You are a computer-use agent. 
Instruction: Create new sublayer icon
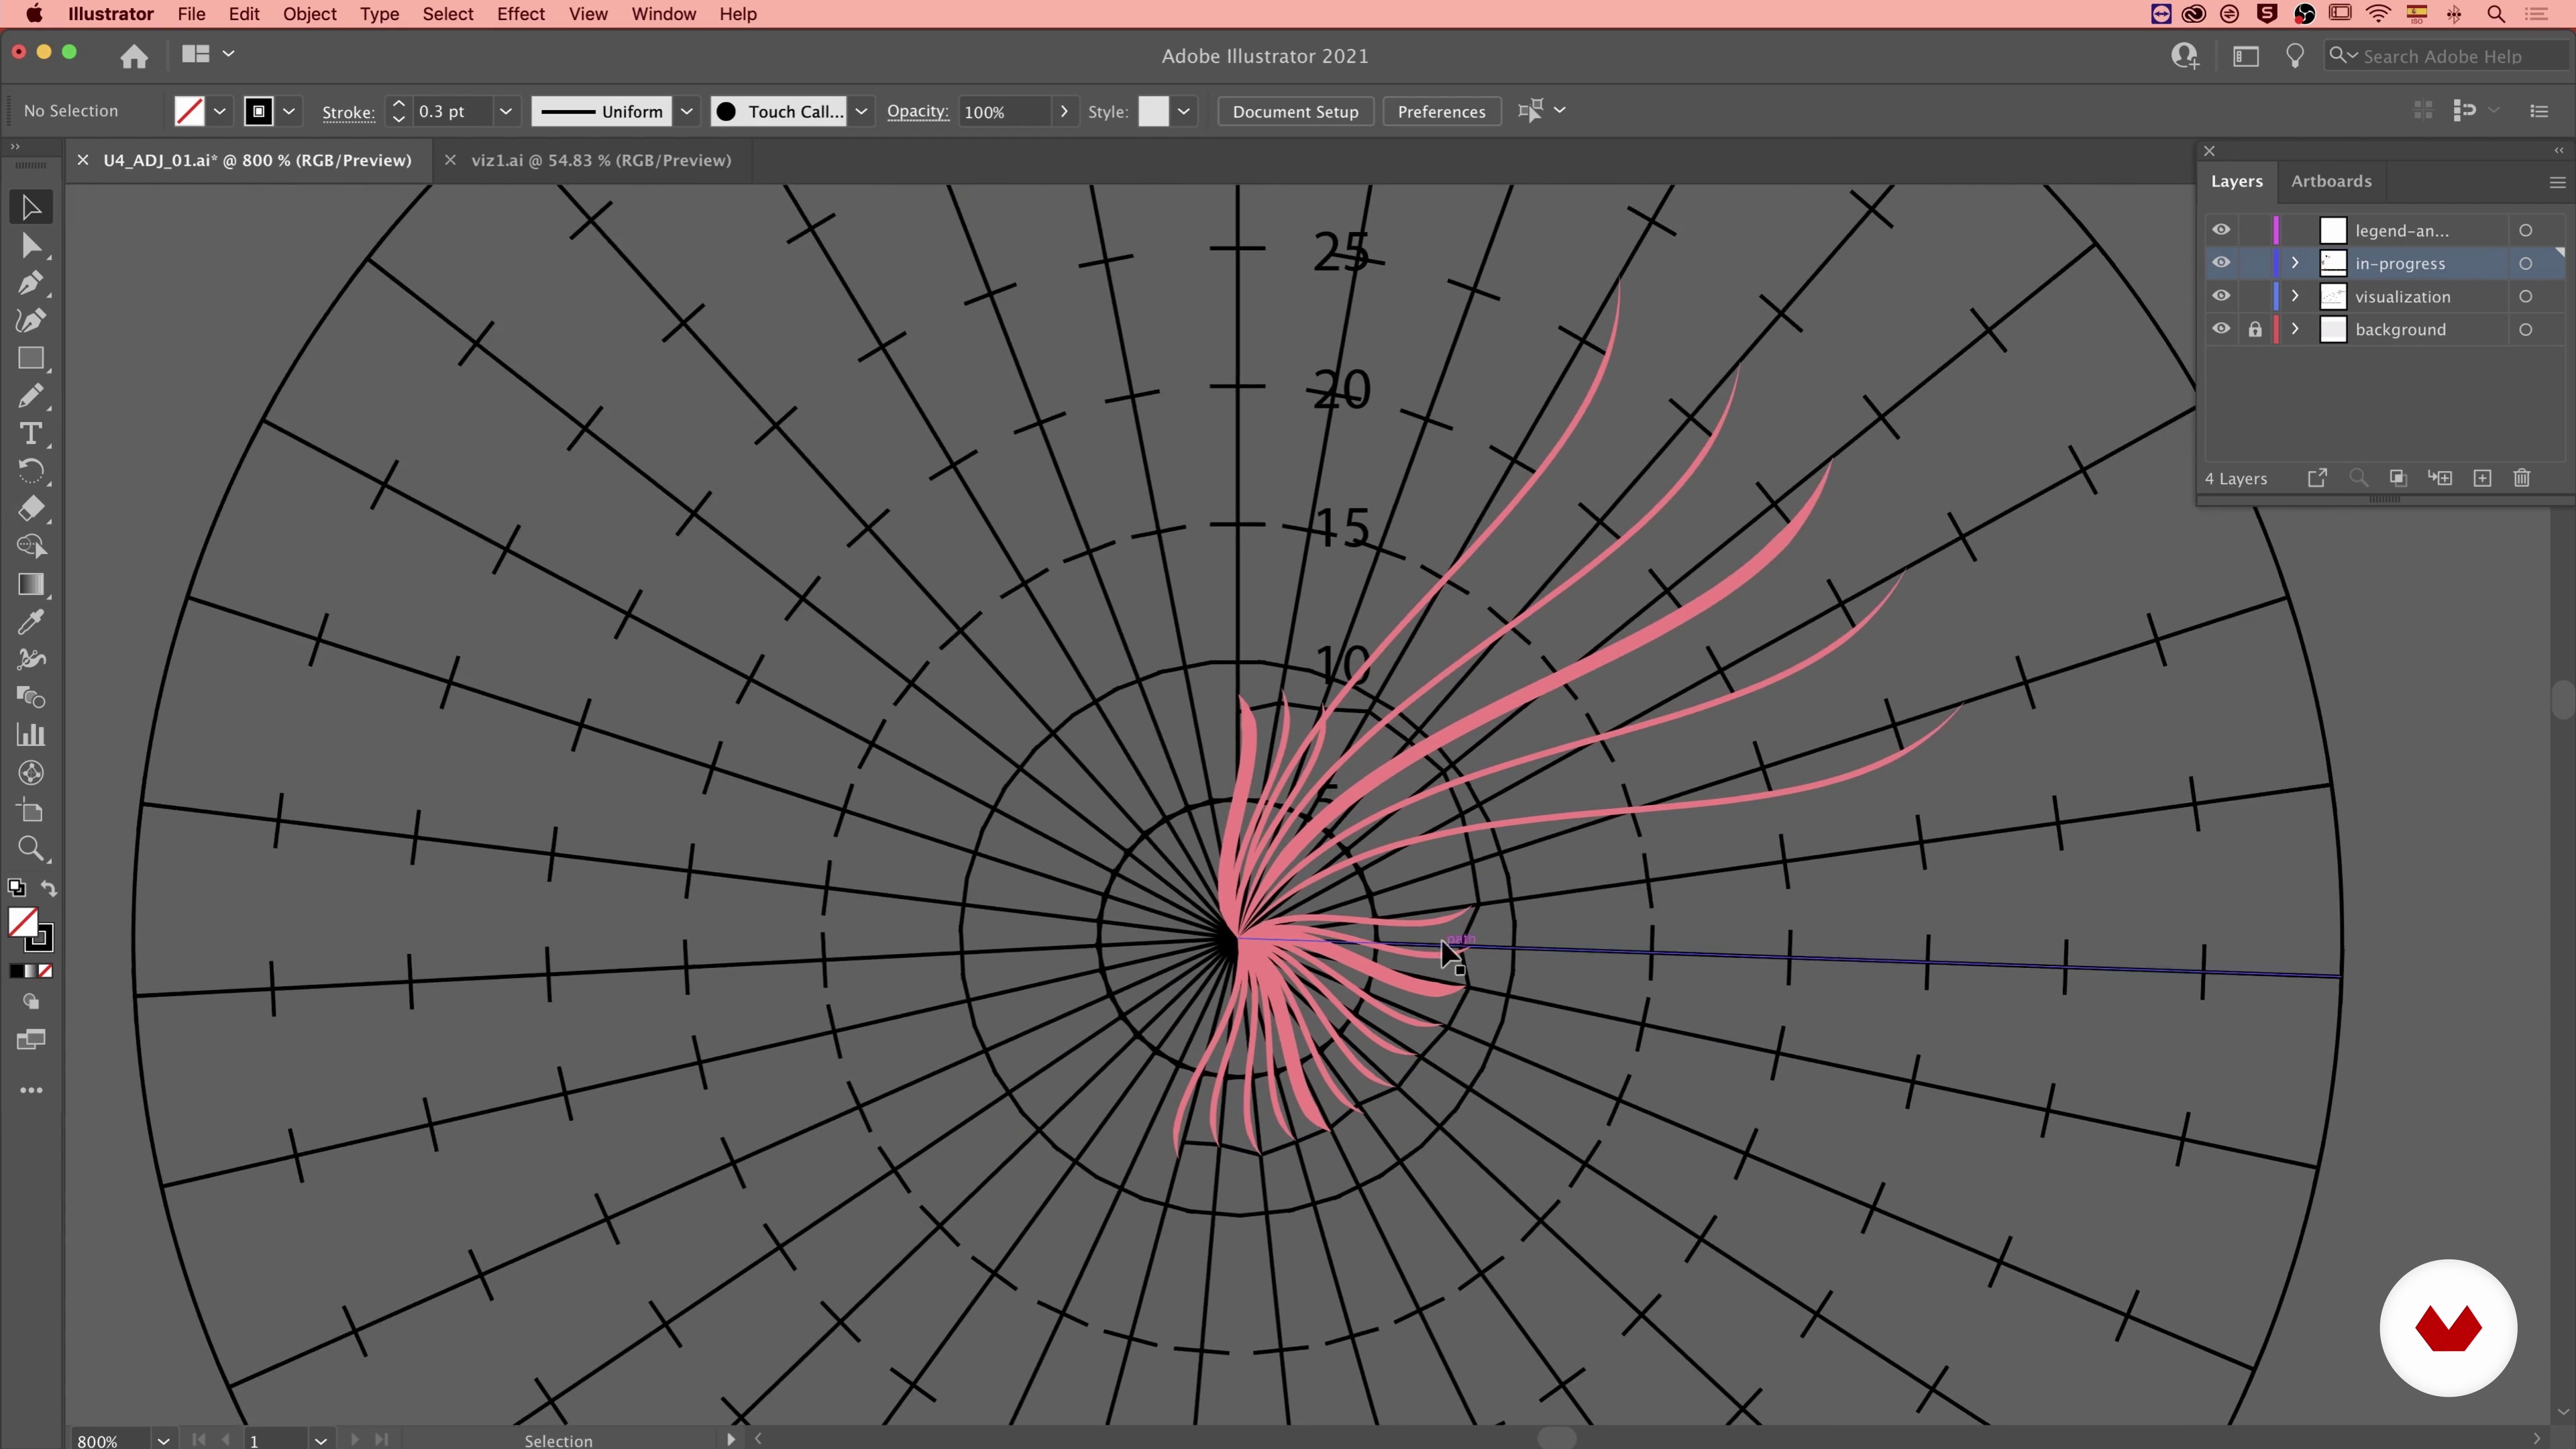click(x=2440, y=478)
